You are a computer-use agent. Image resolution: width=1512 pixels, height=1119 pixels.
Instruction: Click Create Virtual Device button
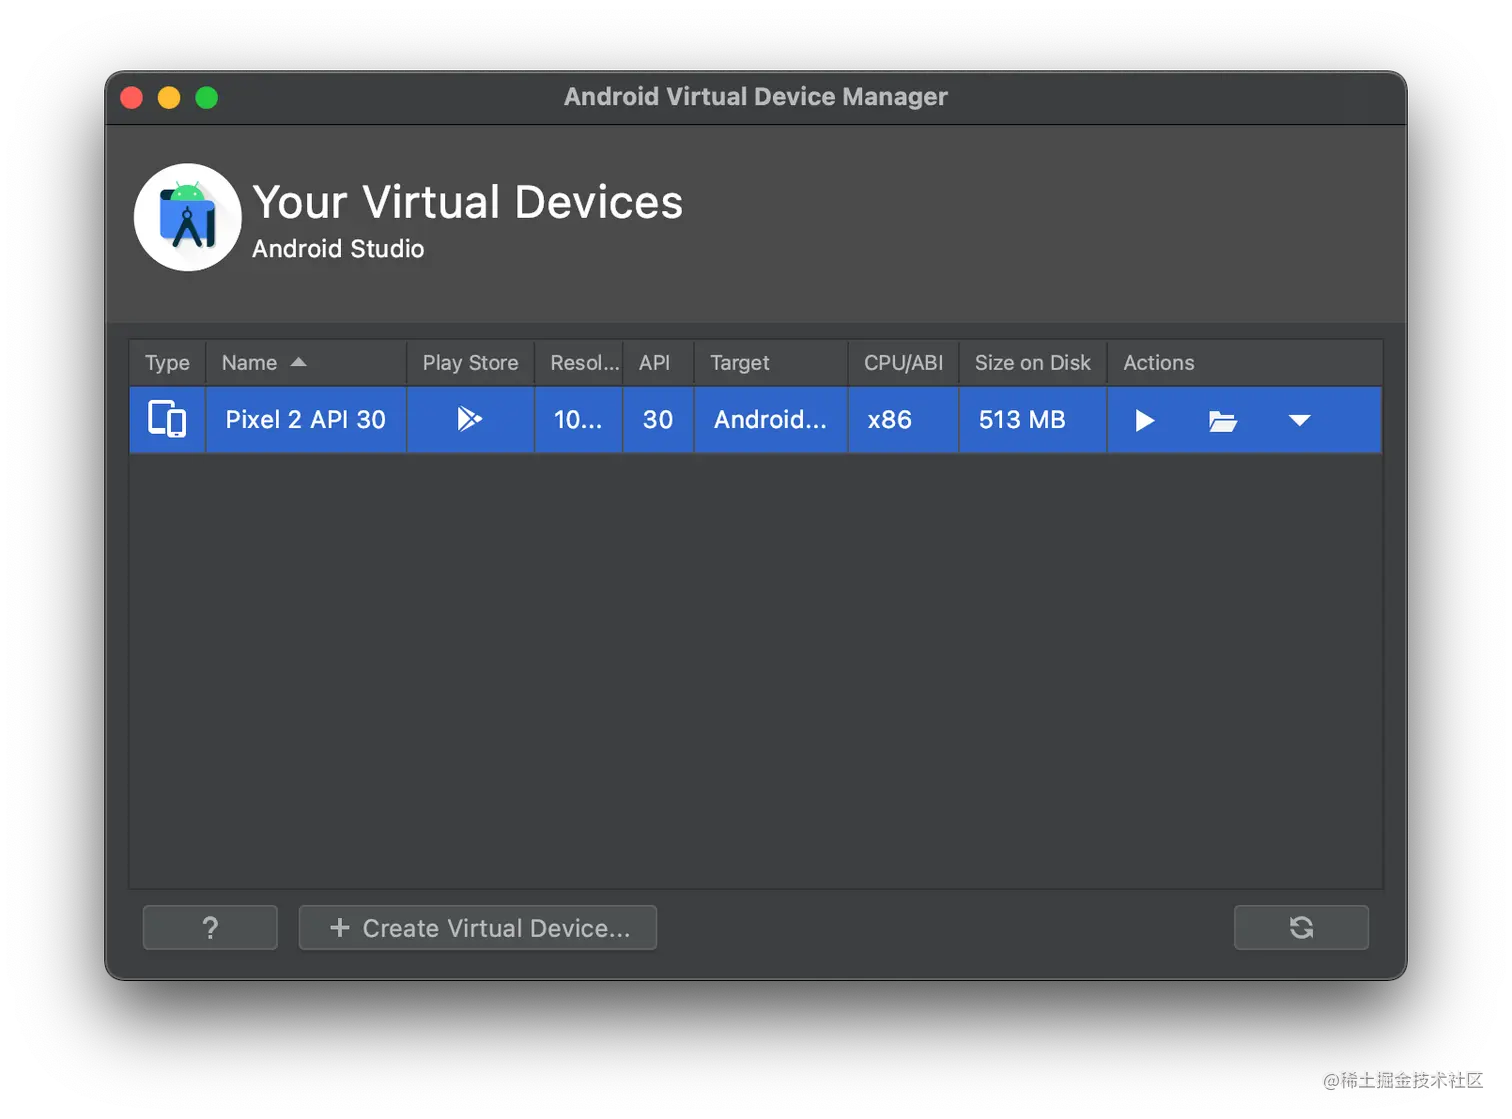pos(478,927)
